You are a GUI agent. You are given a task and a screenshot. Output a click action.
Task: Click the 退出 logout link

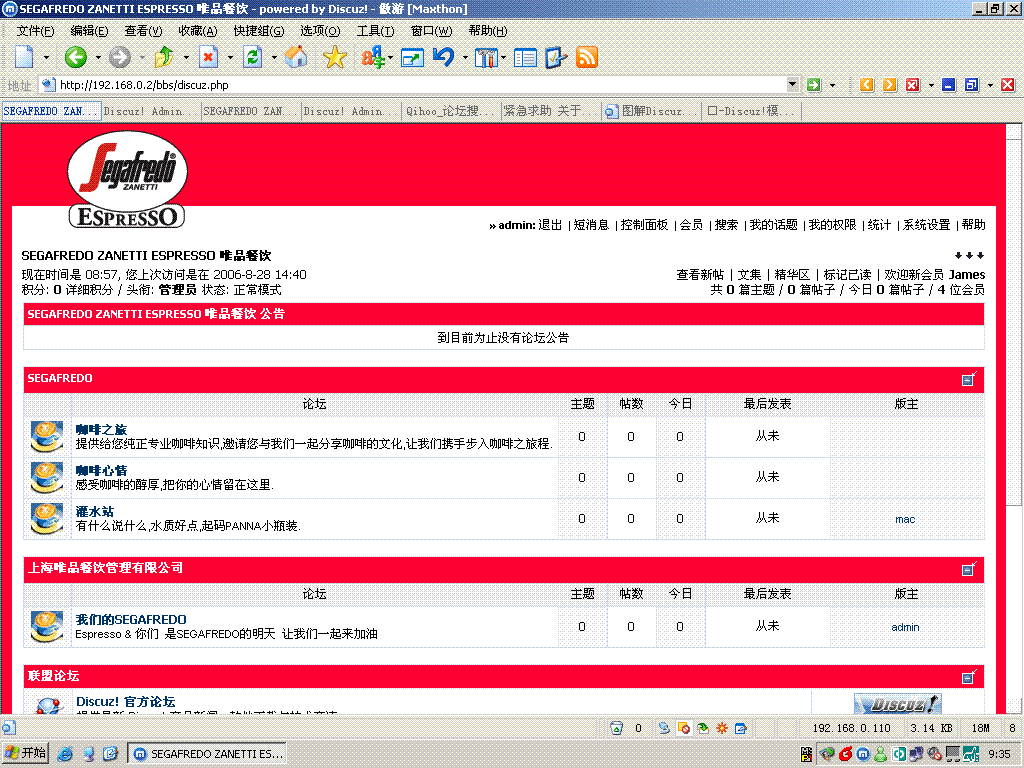pyautogui.click(x=550, y=225)
